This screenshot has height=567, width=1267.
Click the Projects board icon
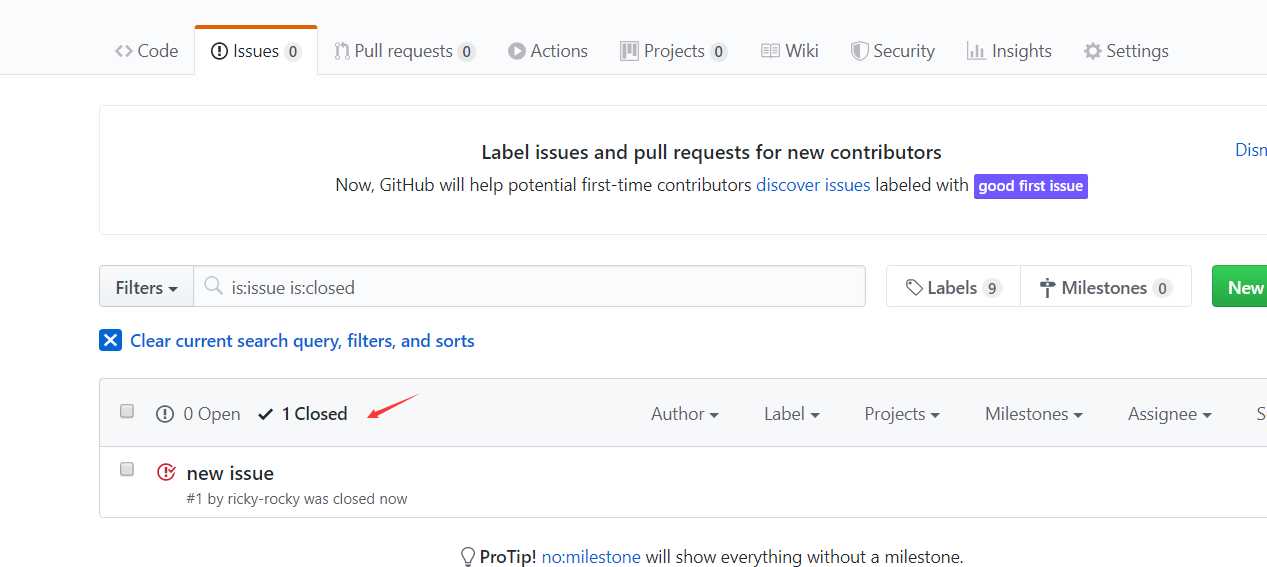[x=629, y=51]
